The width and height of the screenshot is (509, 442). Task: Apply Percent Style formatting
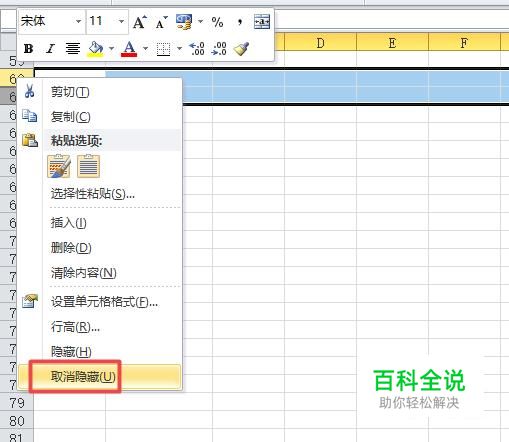[x=217, y=22]
